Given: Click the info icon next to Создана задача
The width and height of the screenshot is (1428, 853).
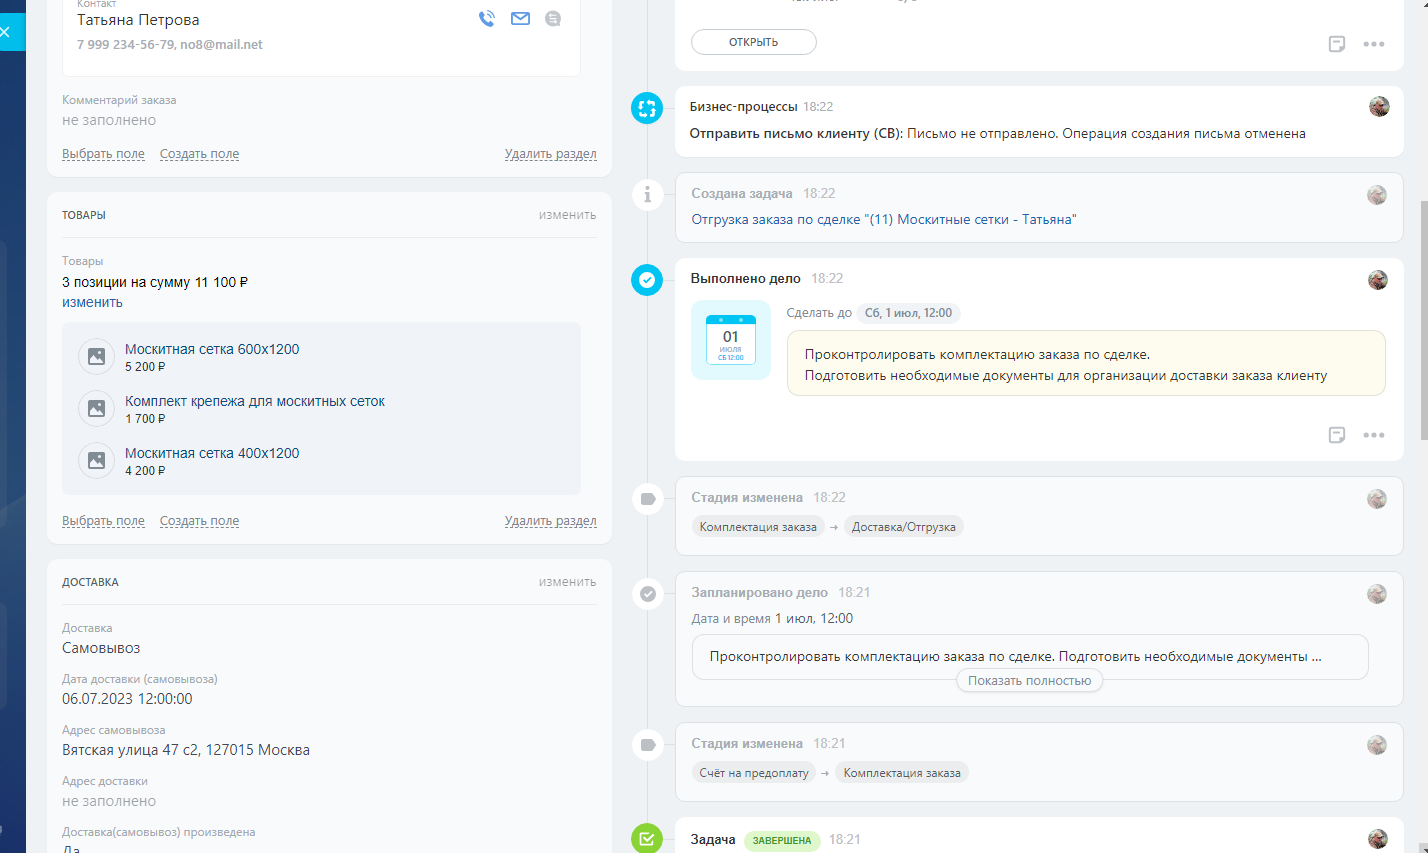Looking at the screenshot, I should coord(647,194).
